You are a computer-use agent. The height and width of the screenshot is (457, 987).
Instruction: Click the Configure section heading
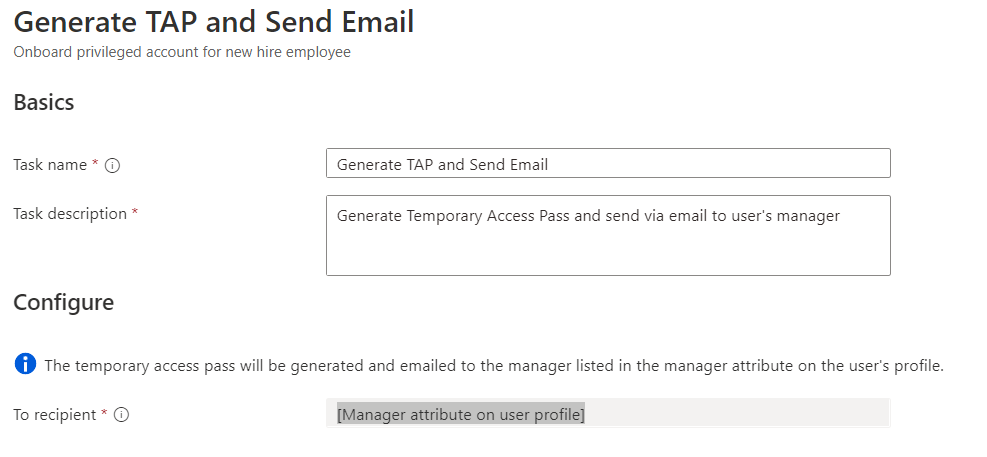point(64,302)
